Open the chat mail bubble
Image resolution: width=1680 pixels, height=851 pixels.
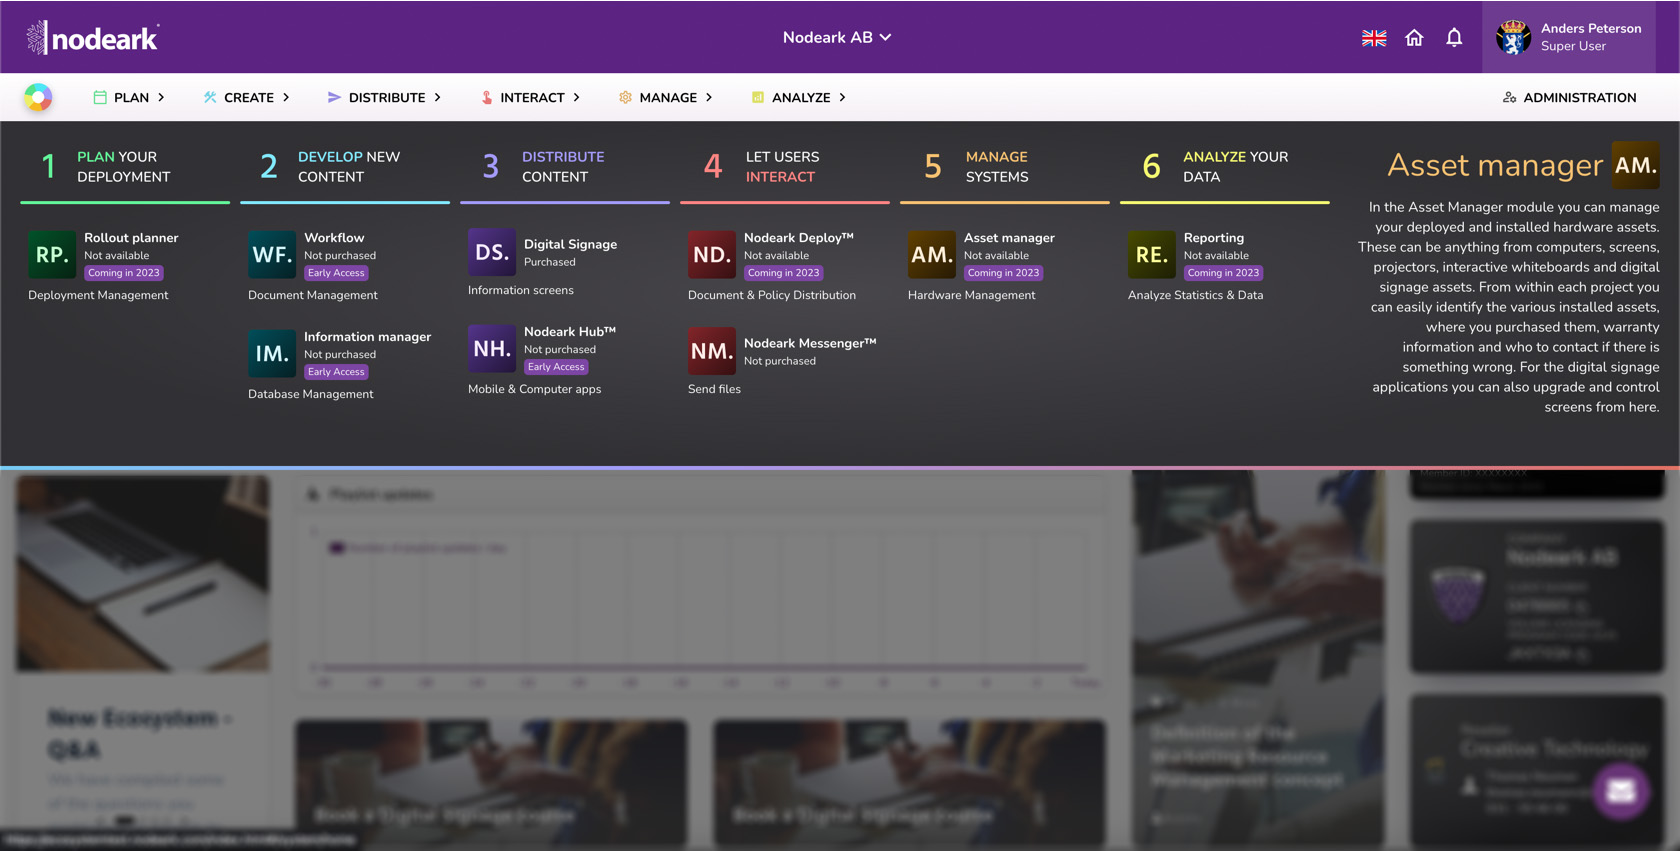coord(1621,791)
